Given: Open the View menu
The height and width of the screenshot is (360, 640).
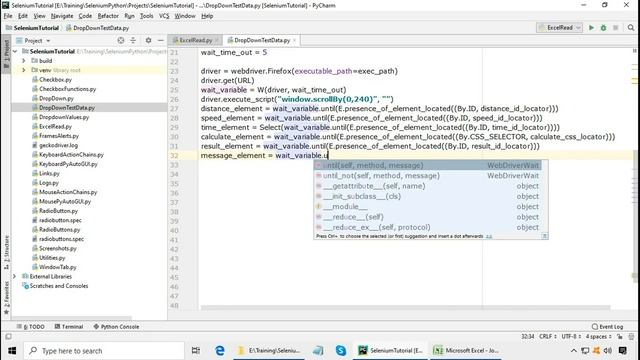Looking at the screenshot, I should [39, 16].
